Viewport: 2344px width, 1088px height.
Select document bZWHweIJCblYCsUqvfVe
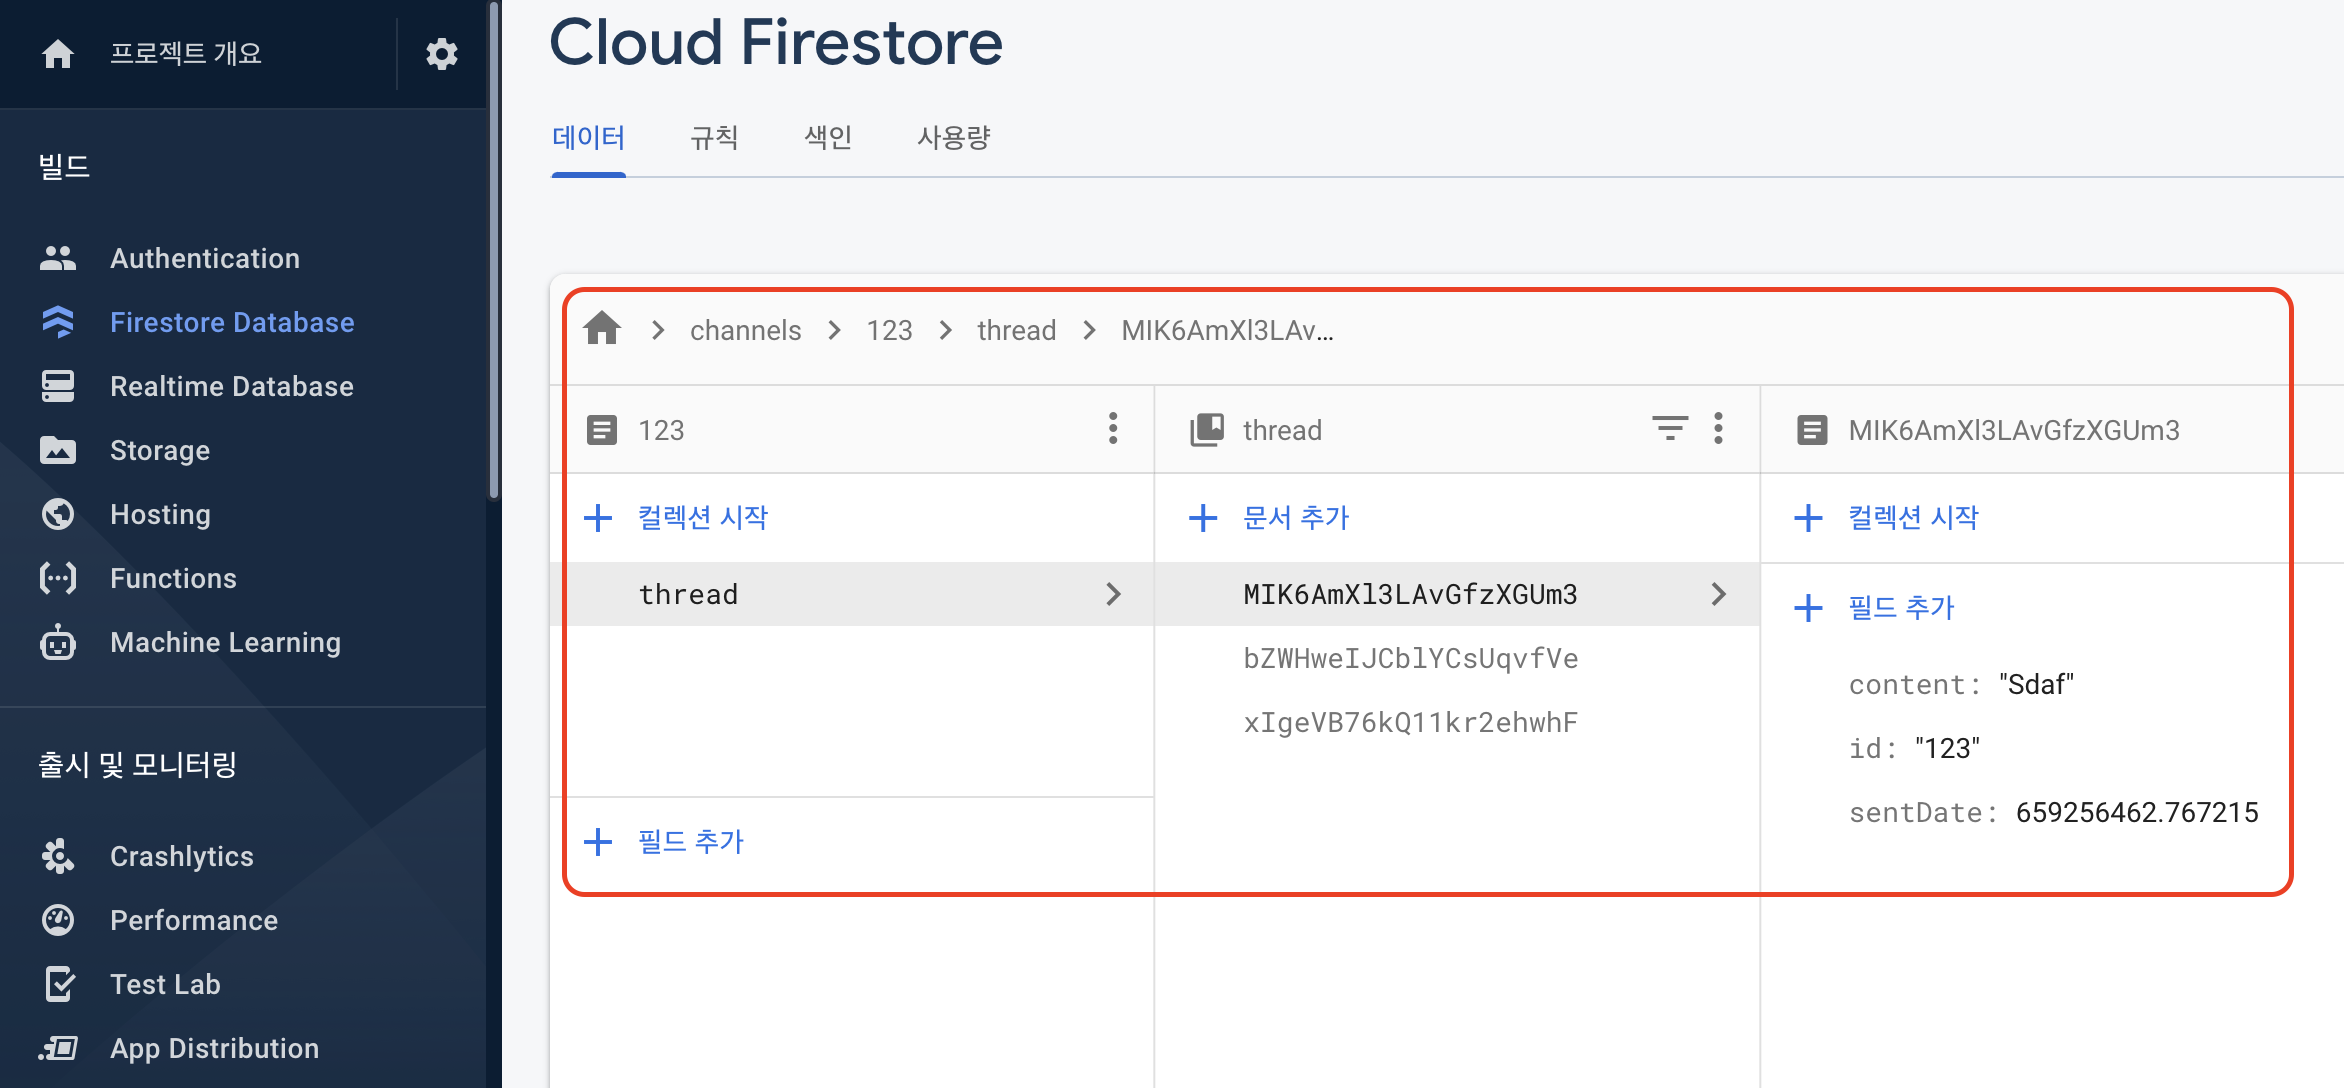pos(1410,658)
